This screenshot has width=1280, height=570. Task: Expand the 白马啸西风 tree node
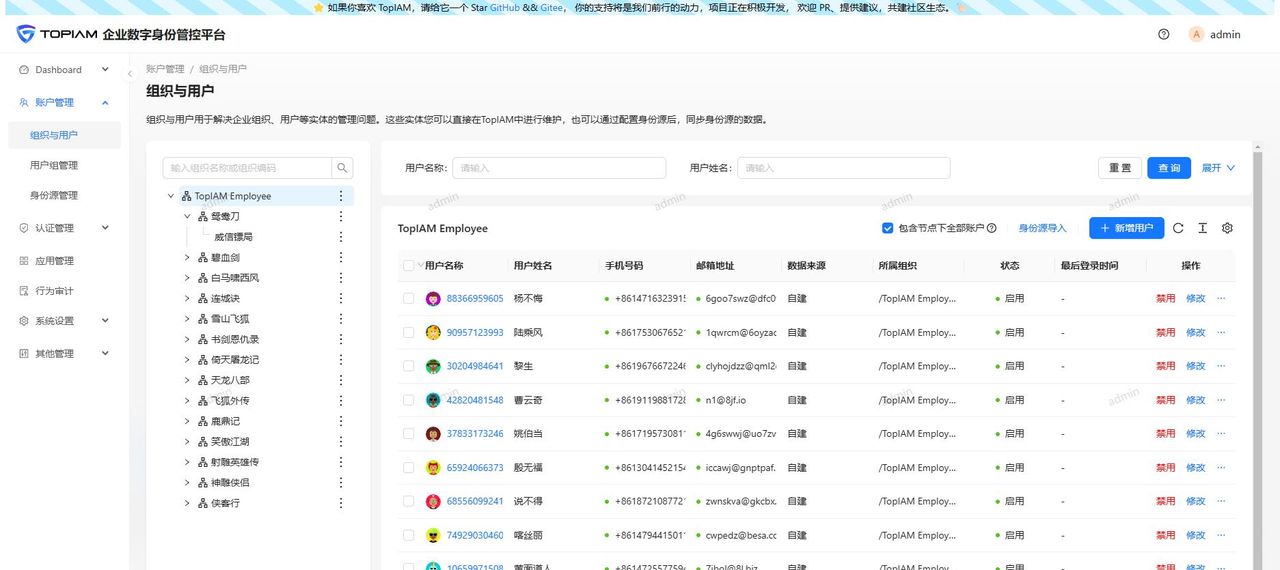click(x=187, y=278)
